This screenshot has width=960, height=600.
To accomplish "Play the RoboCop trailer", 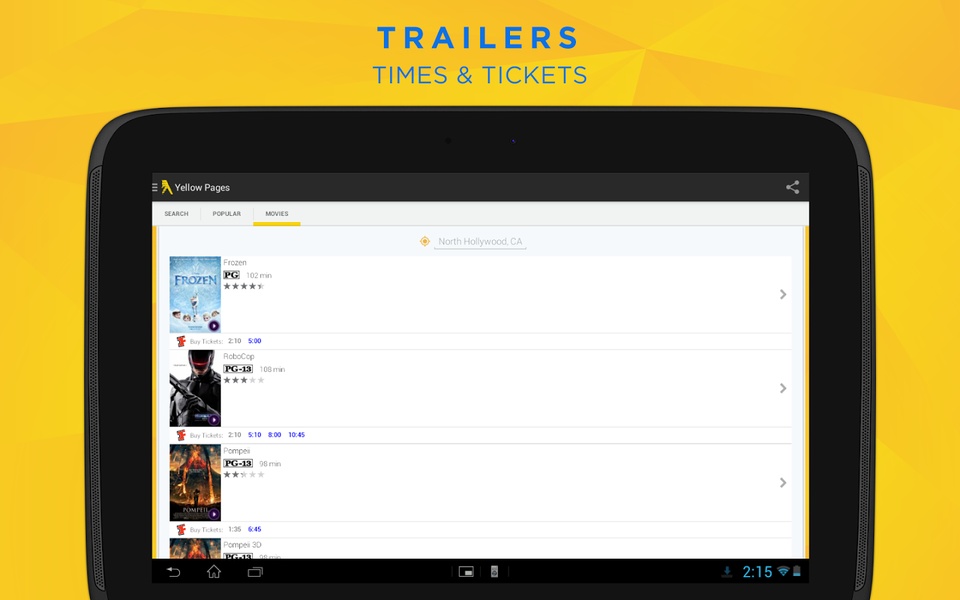I will [x=214, y=420].
